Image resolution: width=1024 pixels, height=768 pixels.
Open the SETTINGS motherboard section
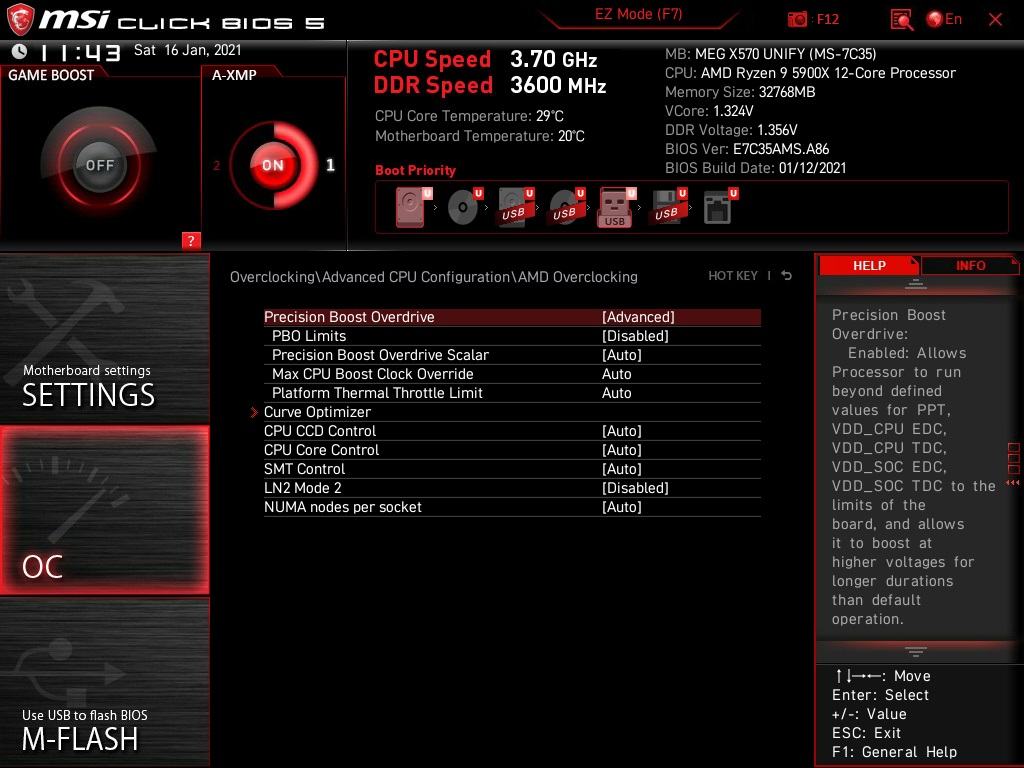point(104,338)
